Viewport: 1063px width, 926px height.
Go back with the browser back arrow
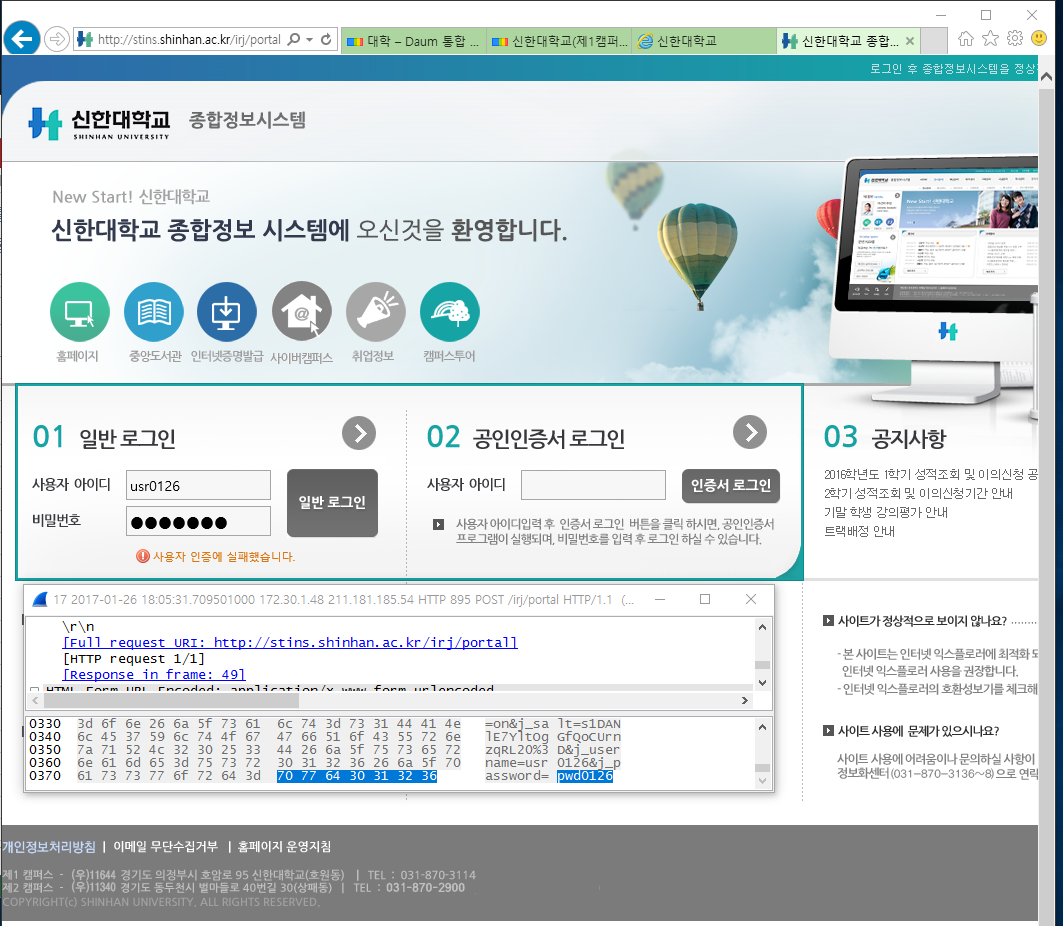click(22, 39)
